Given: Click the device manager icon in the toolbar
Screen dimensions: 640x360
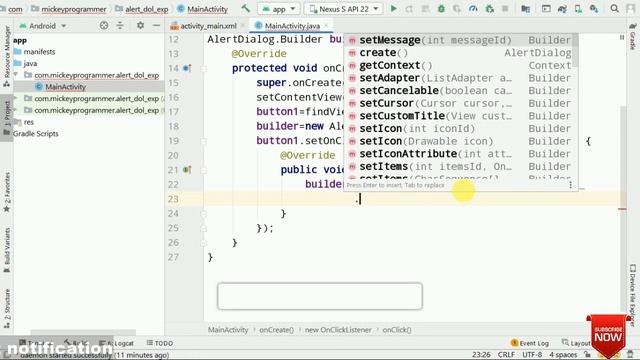Looking at the screenshot, I should coord(578,9).
